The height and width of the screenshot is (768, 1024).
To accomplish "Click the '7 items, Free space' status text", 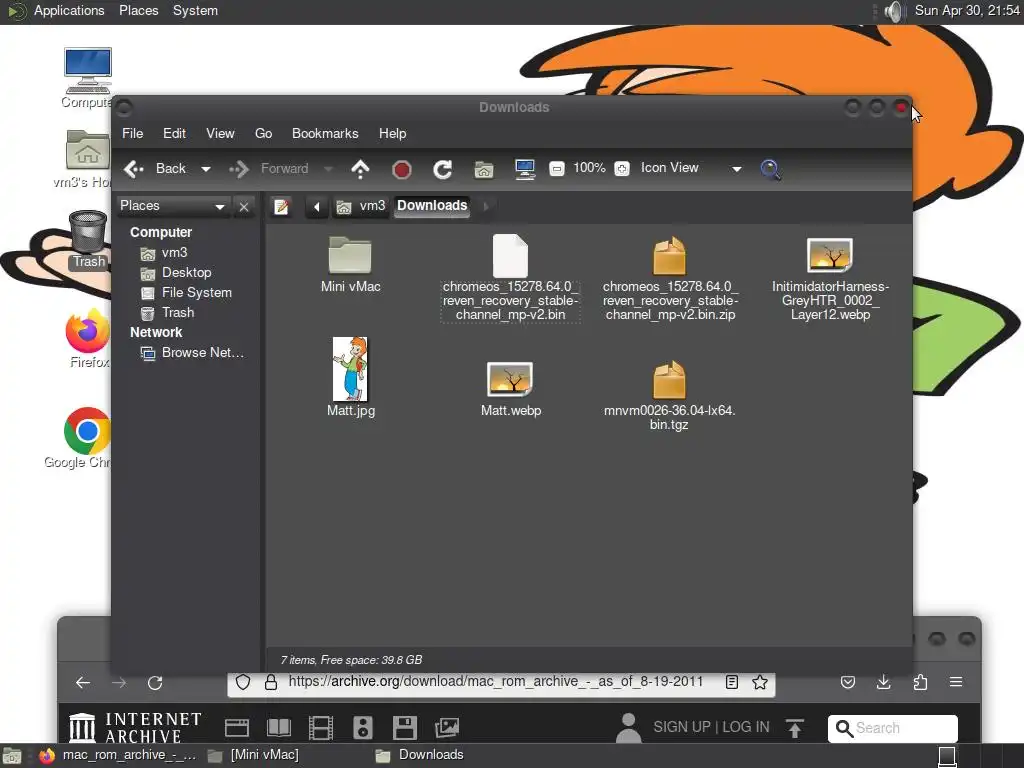I will (351, 660).
